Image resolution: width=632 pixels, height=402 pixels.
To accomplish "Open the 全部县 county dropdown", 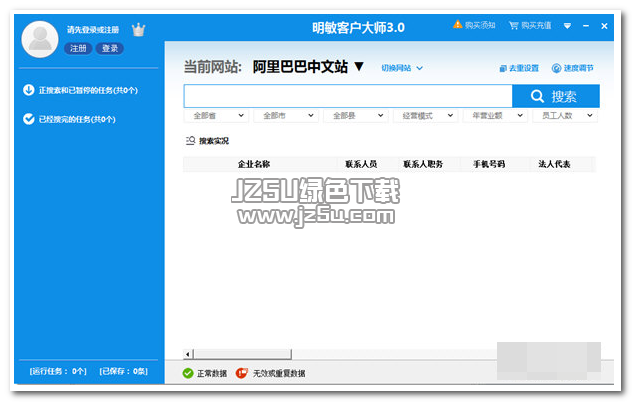I will click(356, 116).
